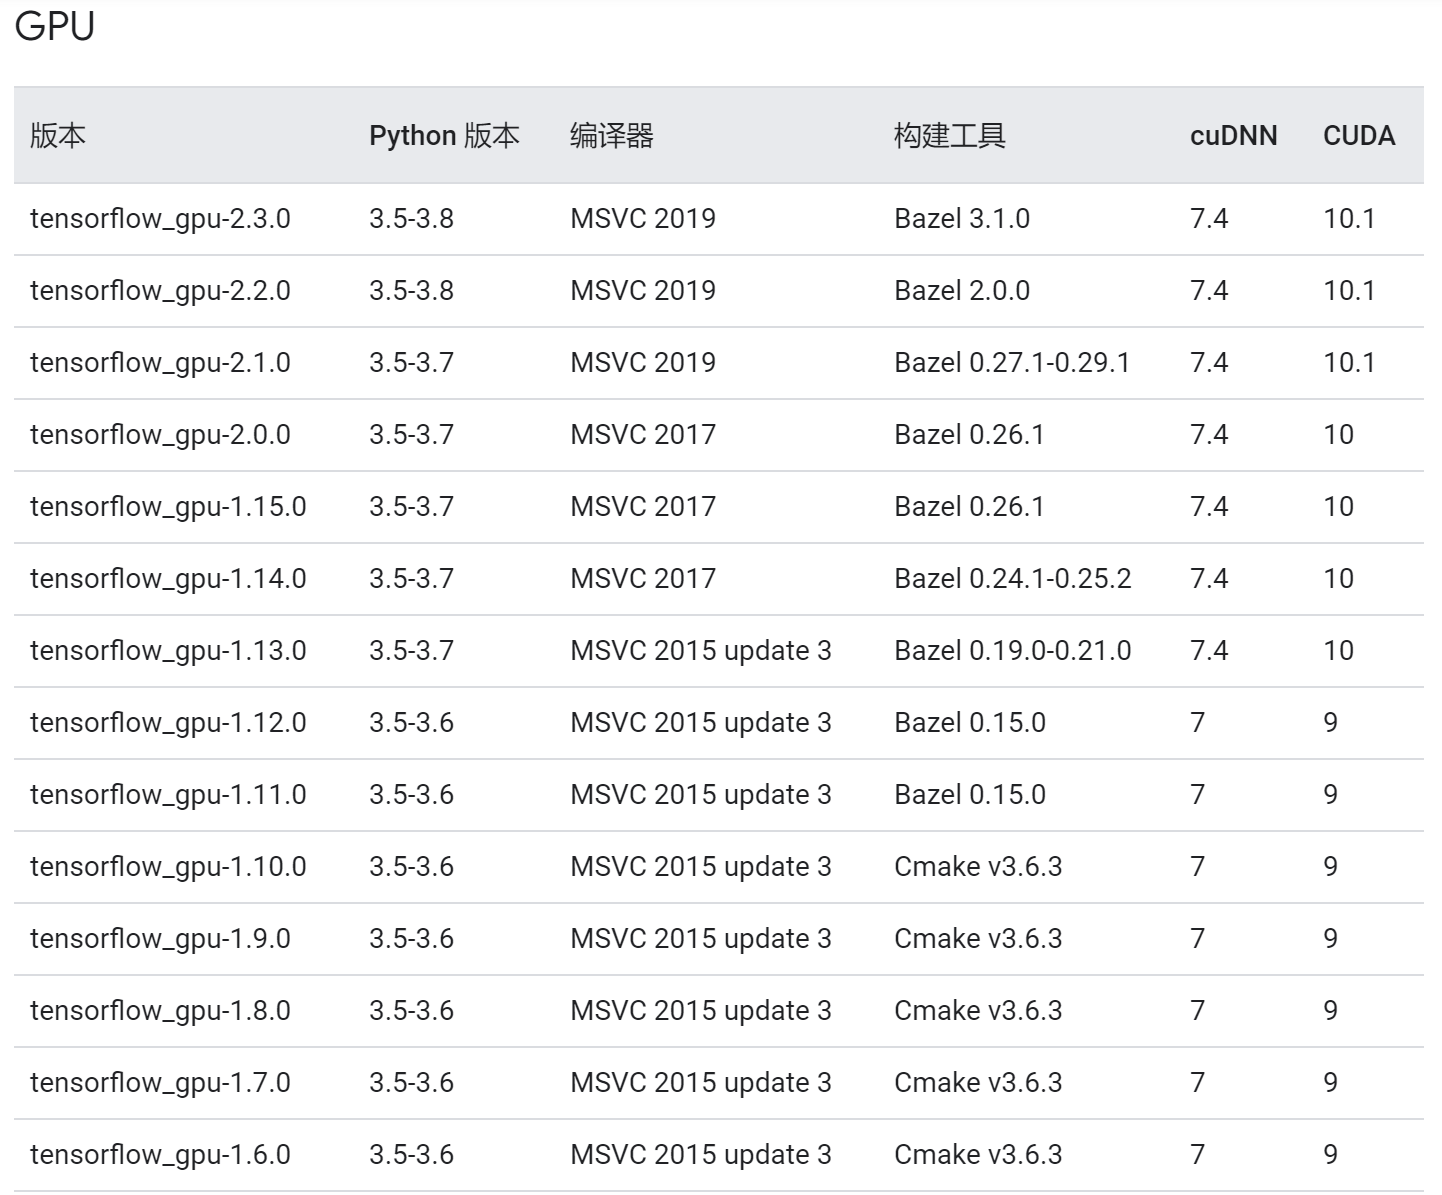Click Cmake v3.6.3 in tensorflow_gpu-1.6.0 row
Screen dimensions: 1442x1195
[x=978, y=1155]
